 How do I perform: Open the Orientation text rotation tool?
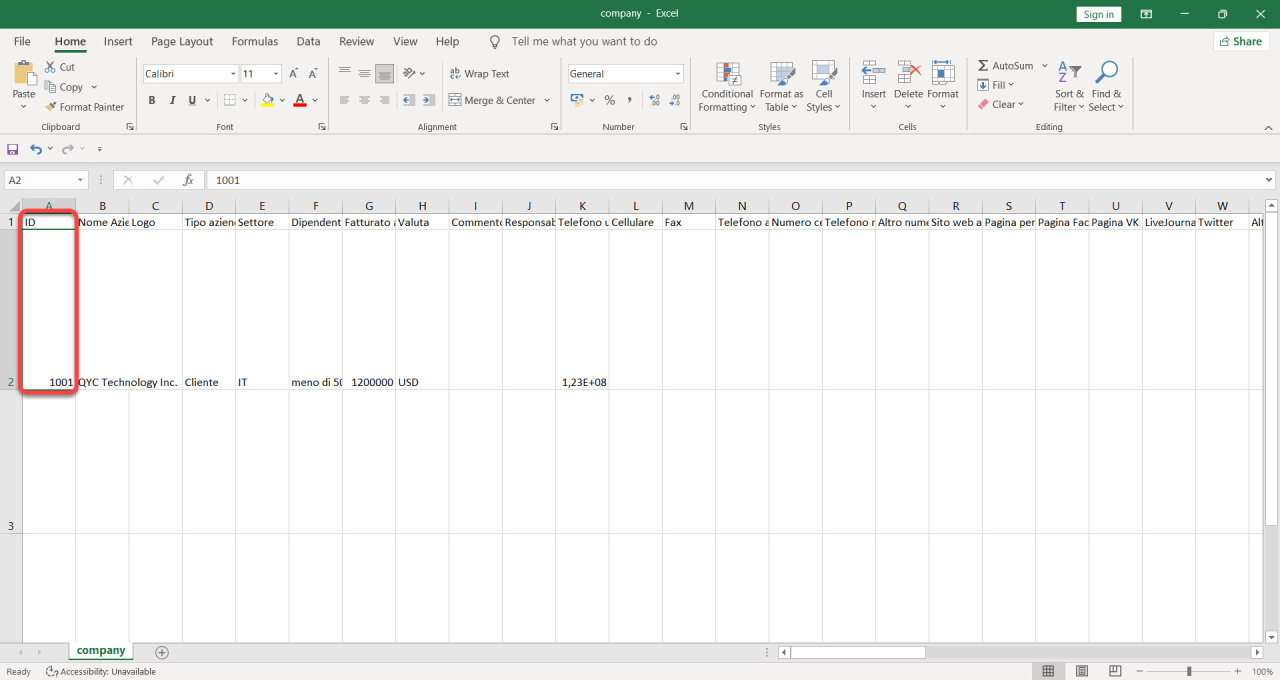[409, 73]
